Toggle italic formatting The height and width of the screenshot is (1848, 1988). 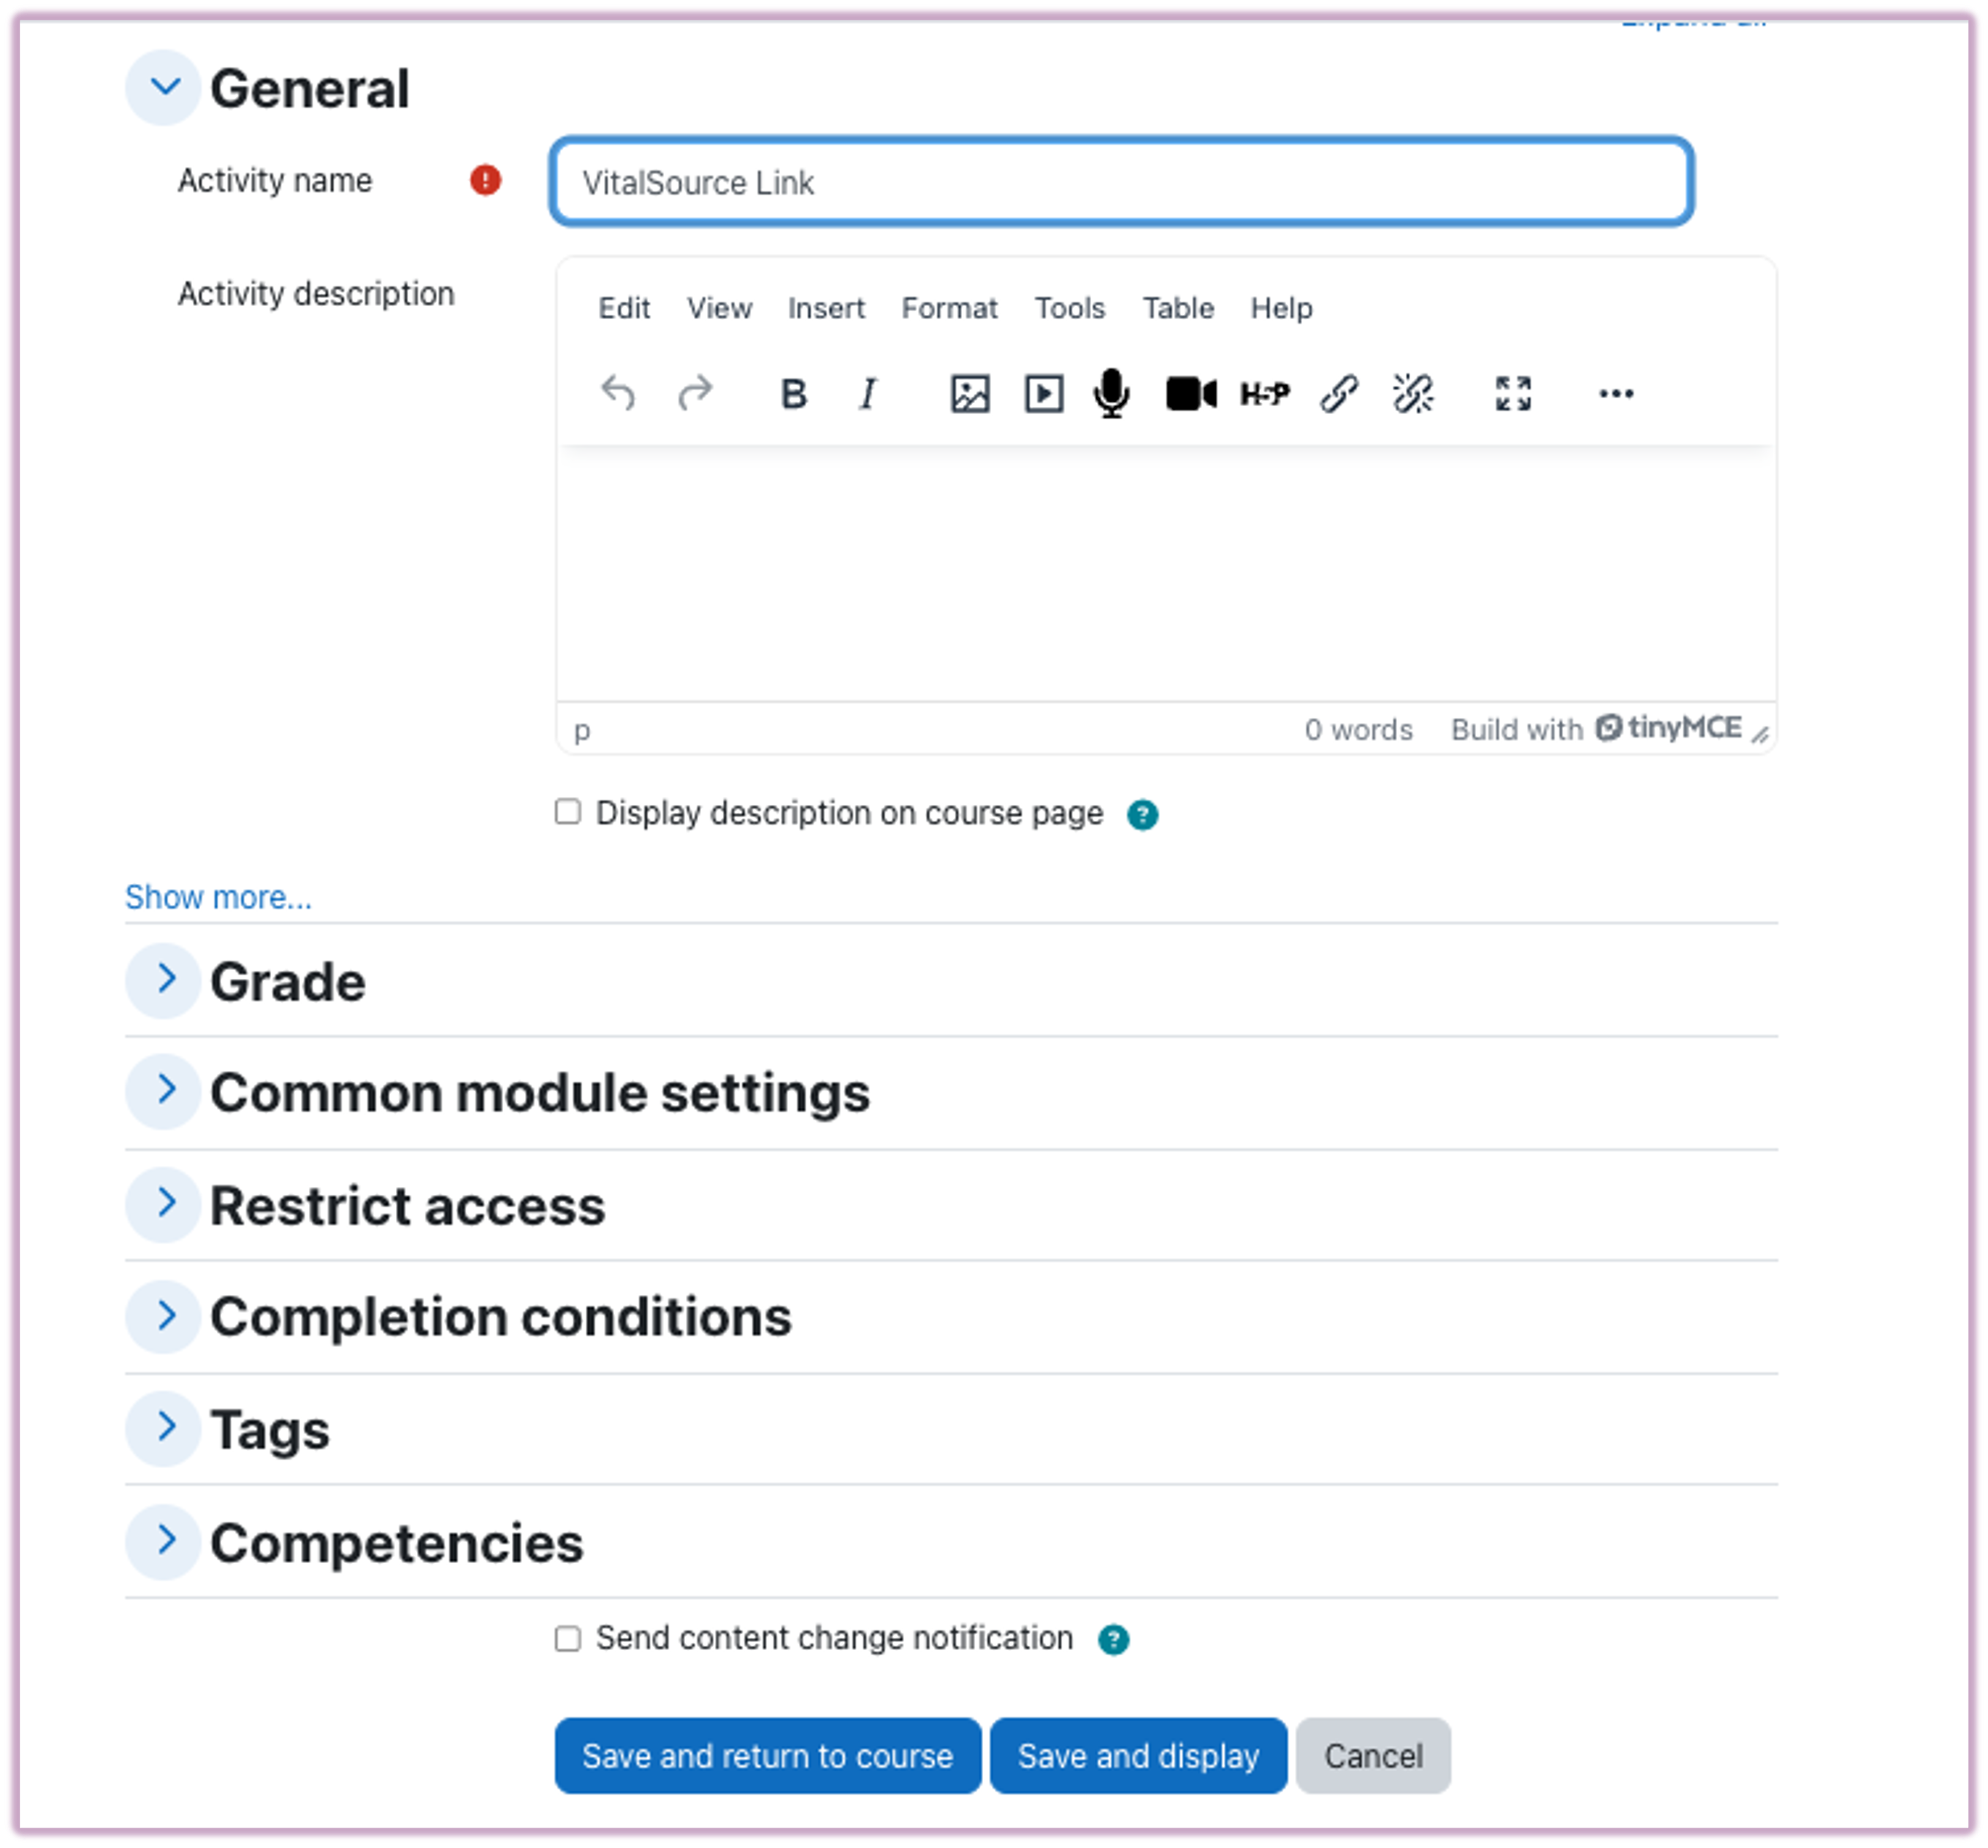pos(867,394)
